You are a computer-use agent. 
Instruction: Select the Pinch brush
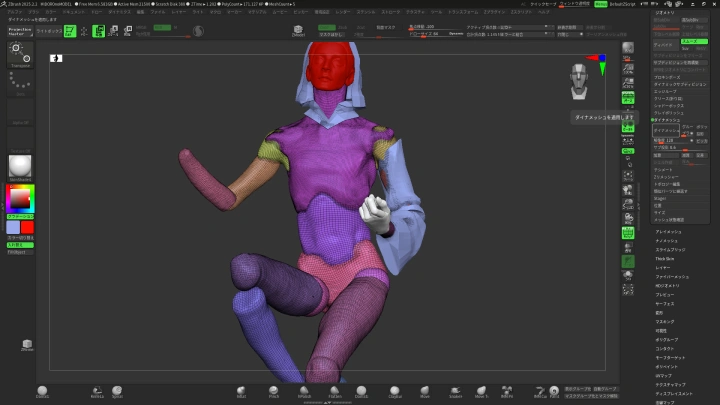click(x=274, y=392)
